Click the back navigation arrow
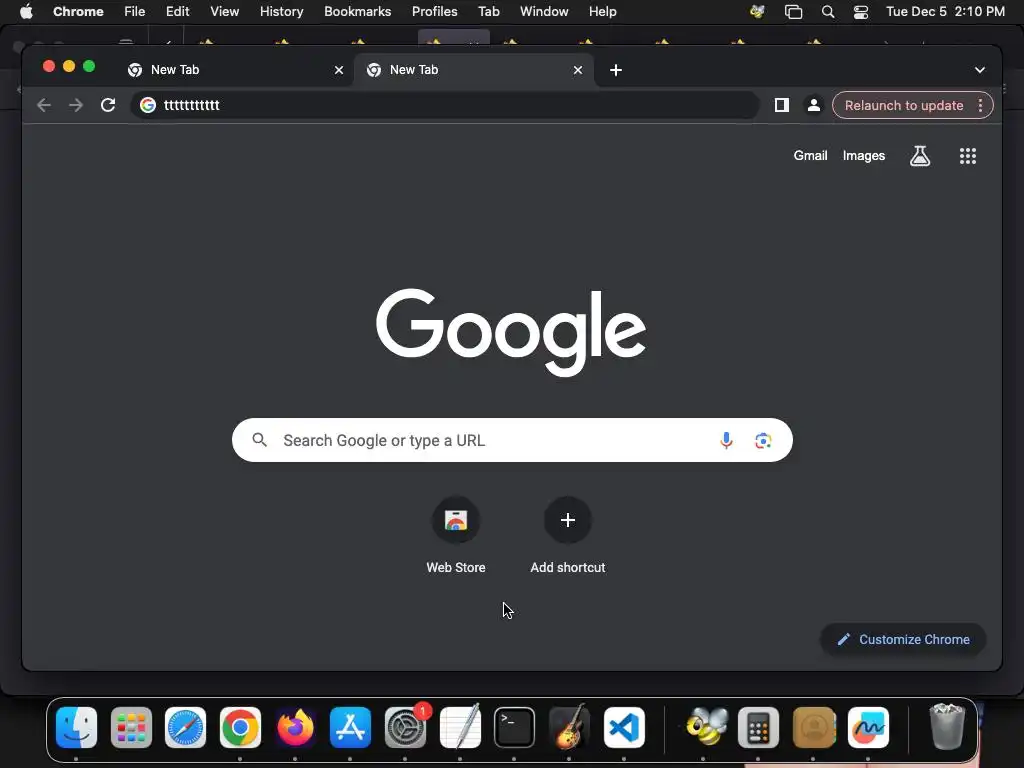 (x=44, y=105)
